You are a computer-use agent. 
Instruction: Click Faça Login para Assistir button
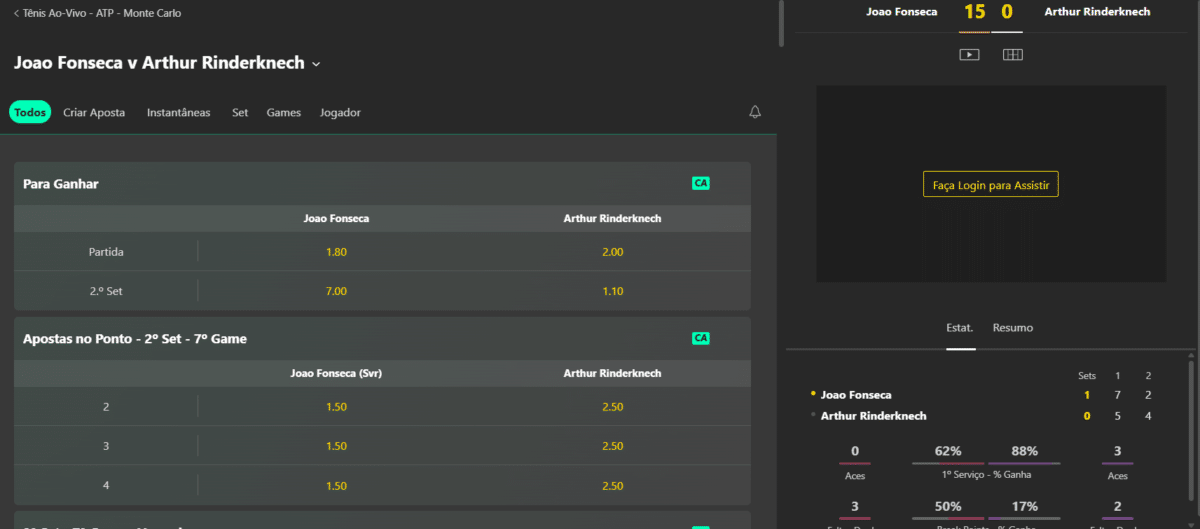[x=991, y=185]
